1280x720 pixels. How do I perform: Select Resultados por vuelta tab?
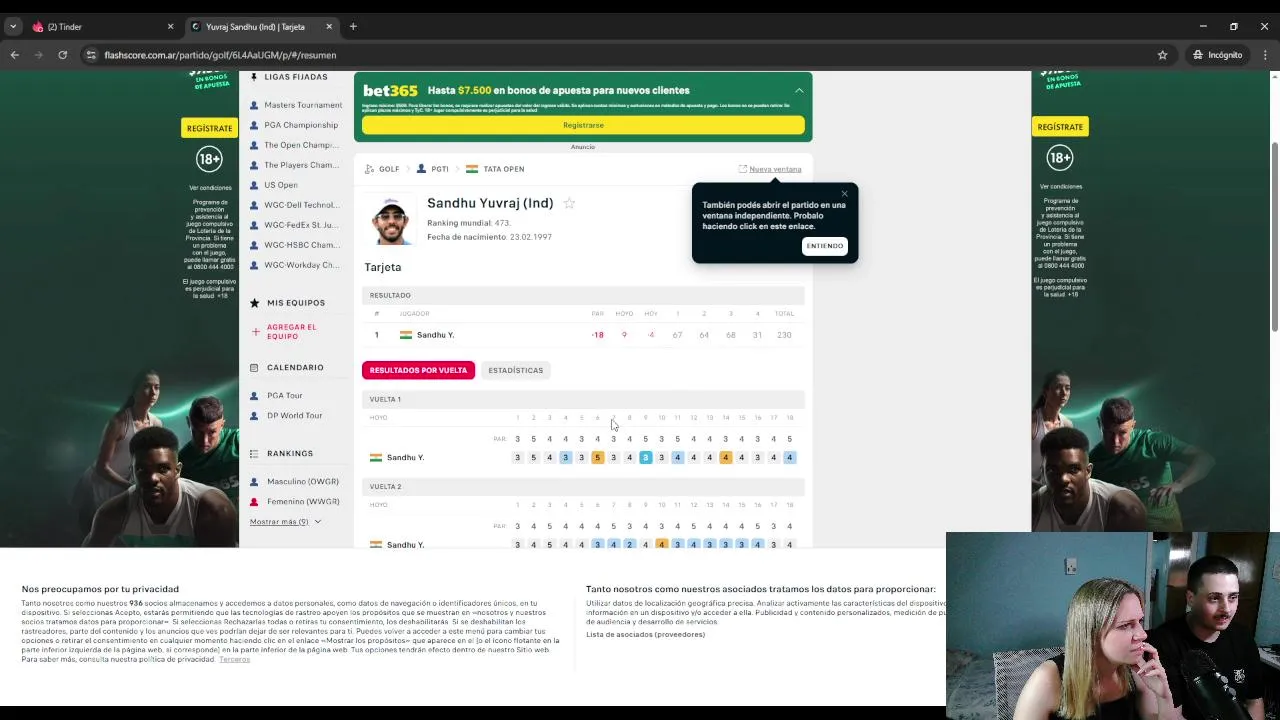[x=418, y=370]
